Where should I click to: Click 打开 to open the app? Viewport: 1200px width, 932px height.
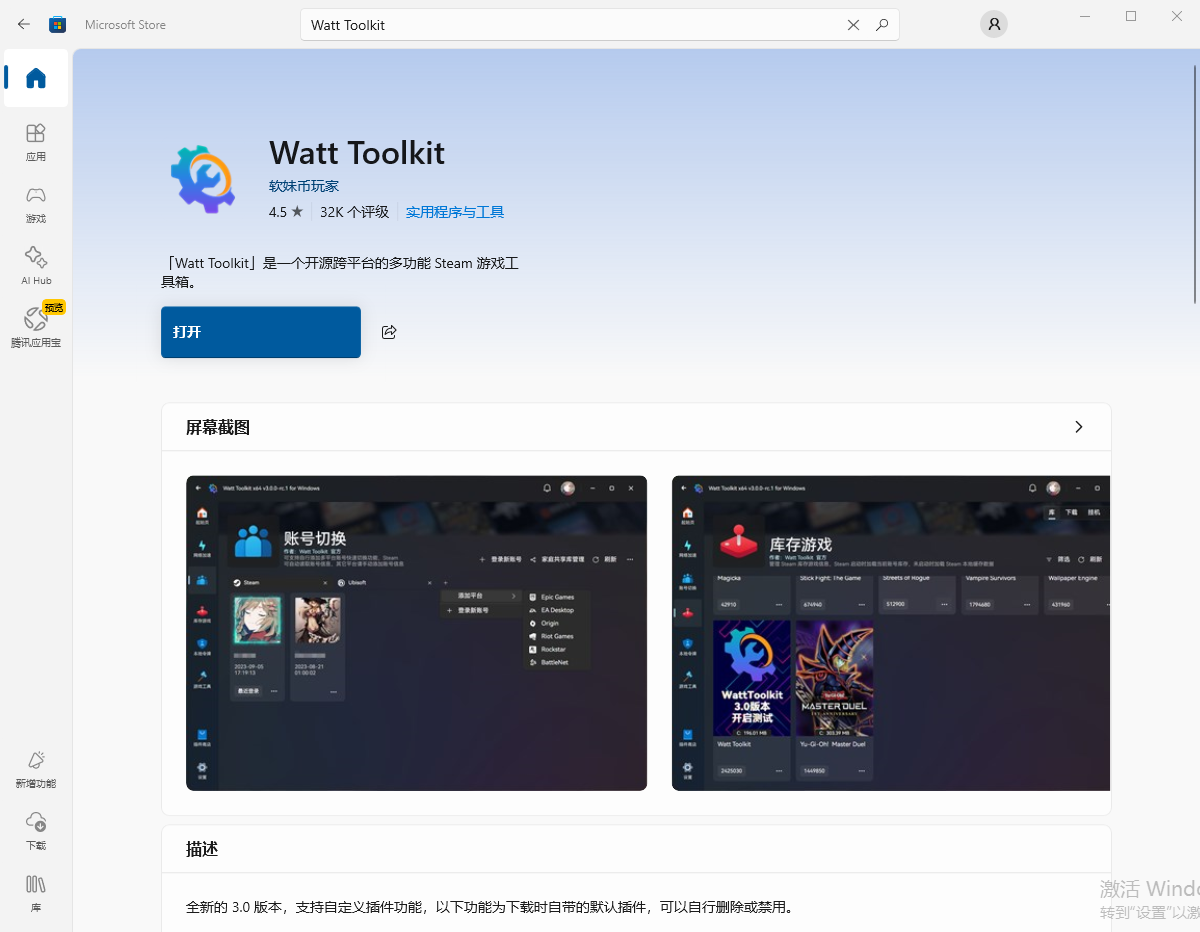pos(261,332)
